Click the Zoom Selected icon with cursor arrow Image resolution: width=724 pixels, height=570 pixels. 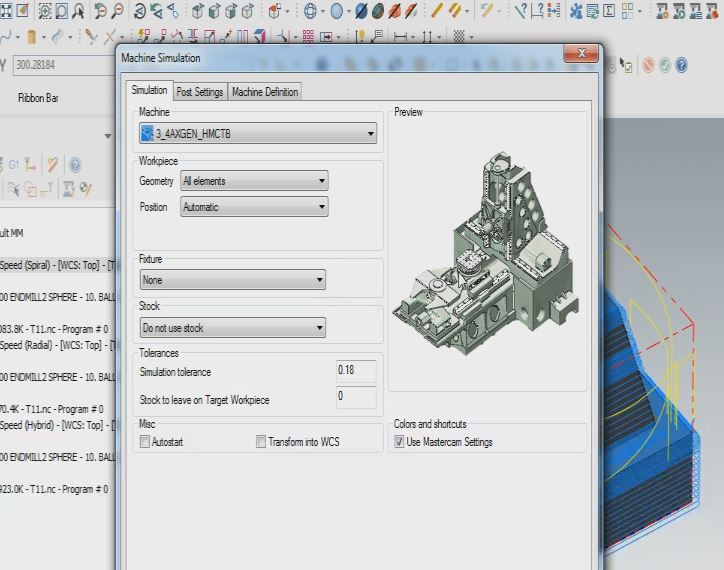click(78, 11)
